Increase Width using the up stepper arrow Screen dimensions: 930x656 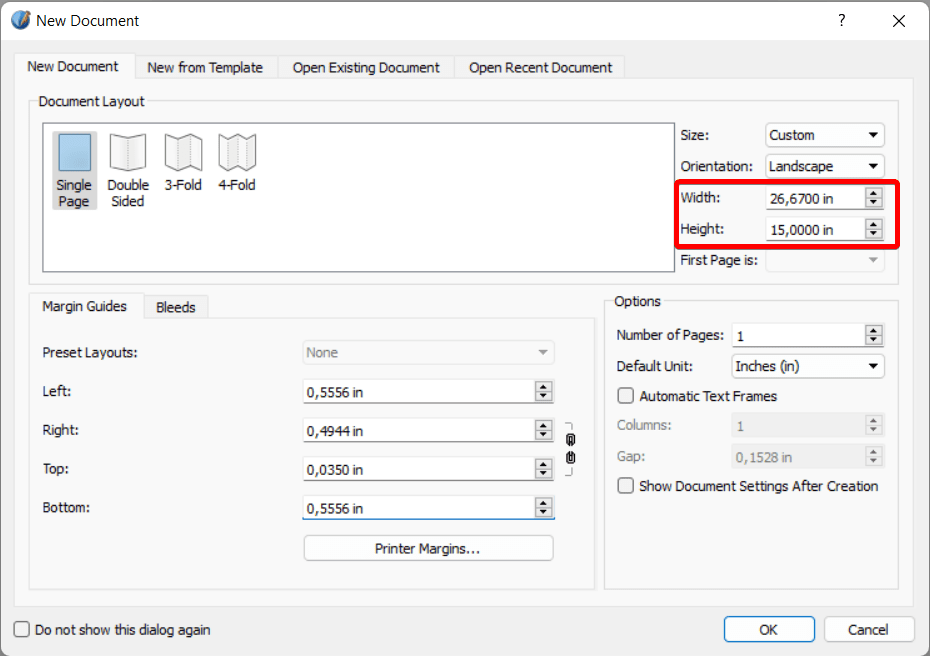(x=874, y=193)
